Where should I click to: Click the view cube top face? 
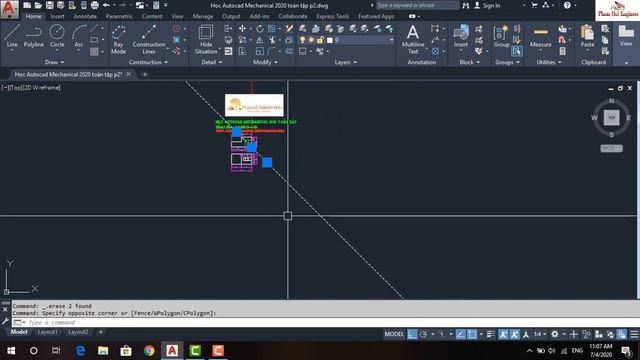[611, 118]
